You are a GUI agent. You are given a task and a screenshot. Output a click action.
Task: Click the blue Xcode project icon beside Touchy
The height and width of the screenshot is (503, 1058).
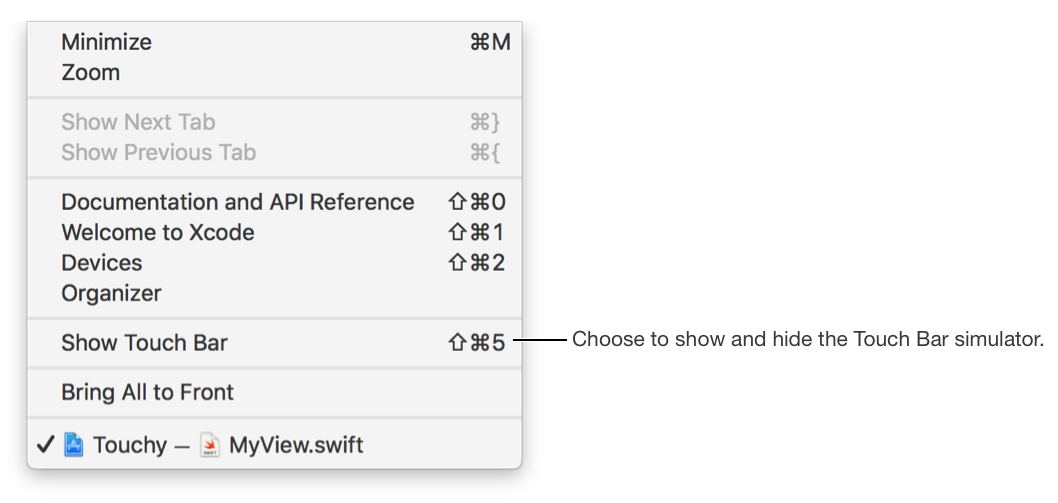click(74, 445)
